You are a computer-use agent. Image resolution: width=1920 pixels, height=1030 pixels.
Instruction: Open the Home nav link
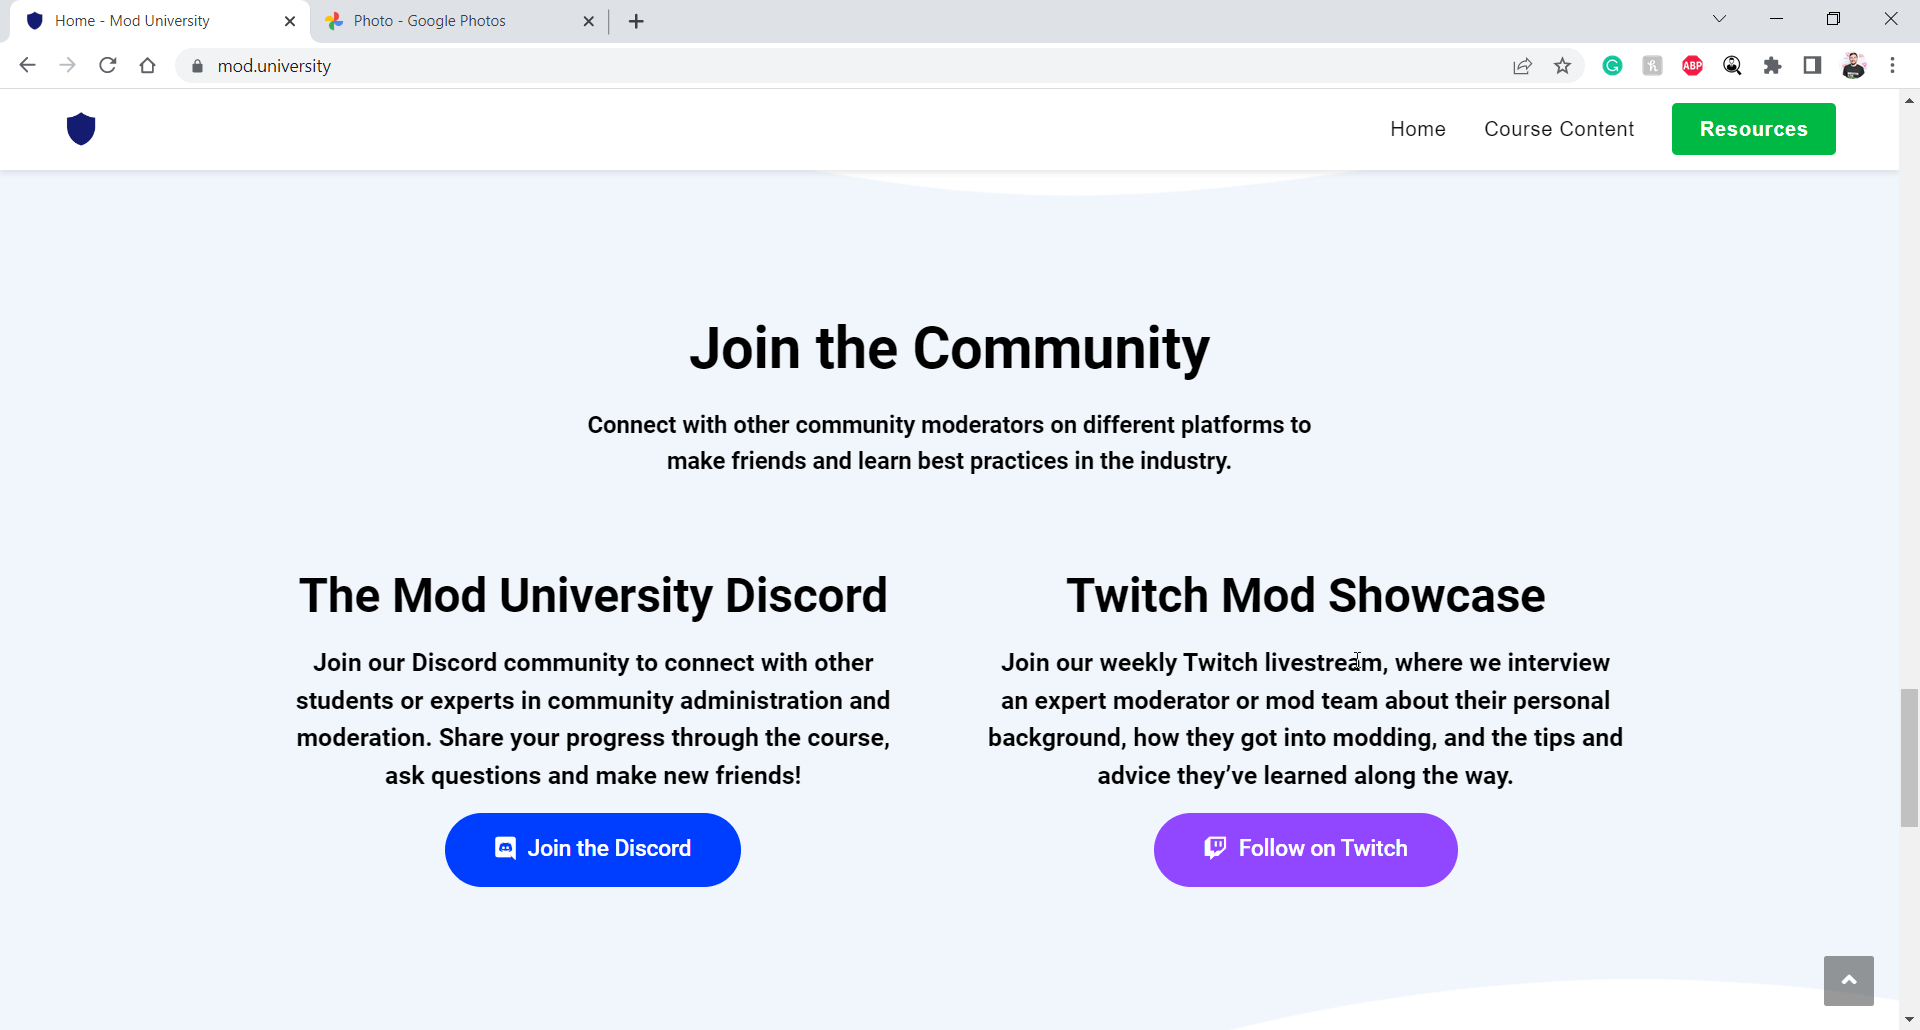1418,129
